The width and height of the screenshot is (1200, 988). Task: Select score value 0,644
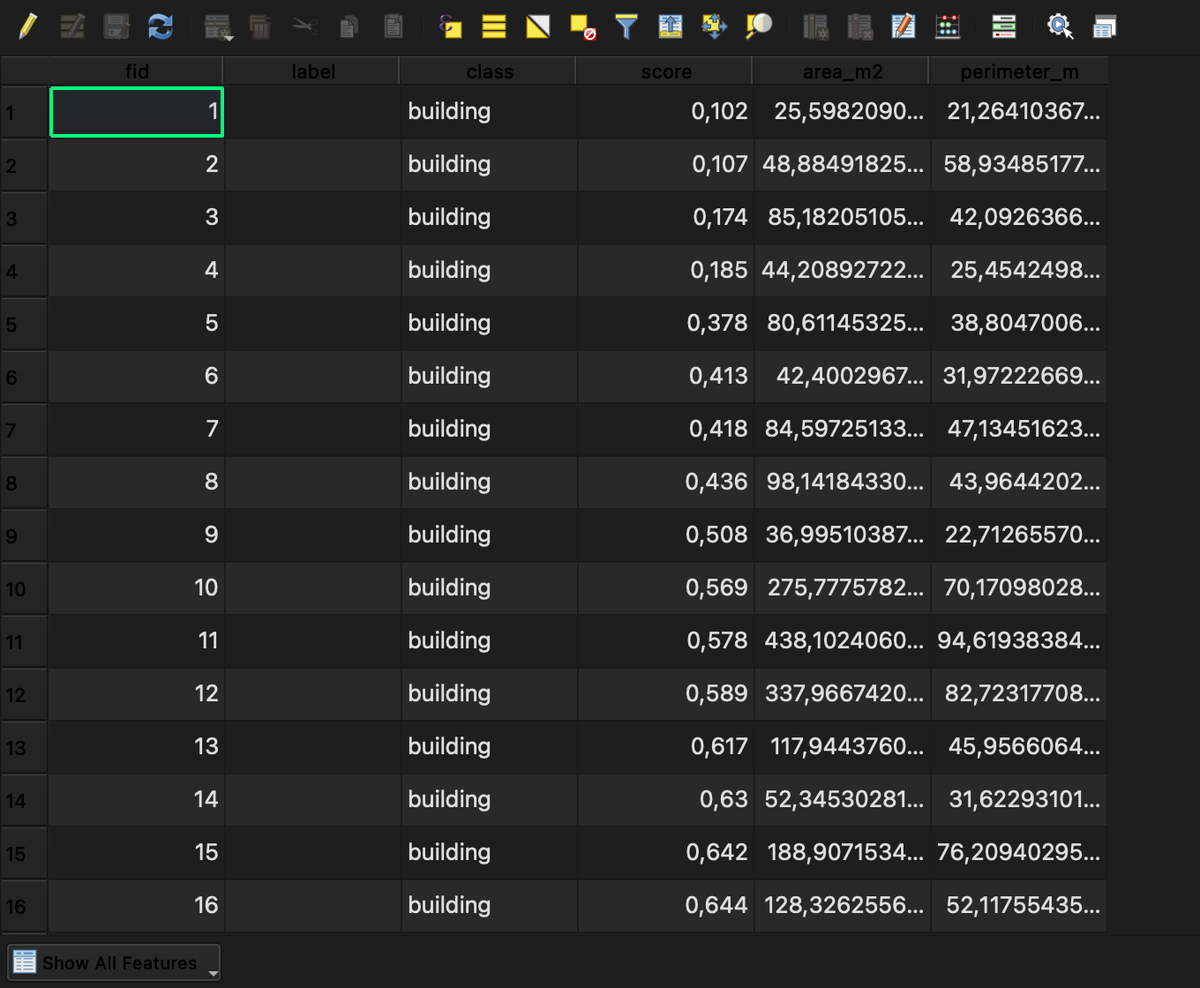point(665,905)
